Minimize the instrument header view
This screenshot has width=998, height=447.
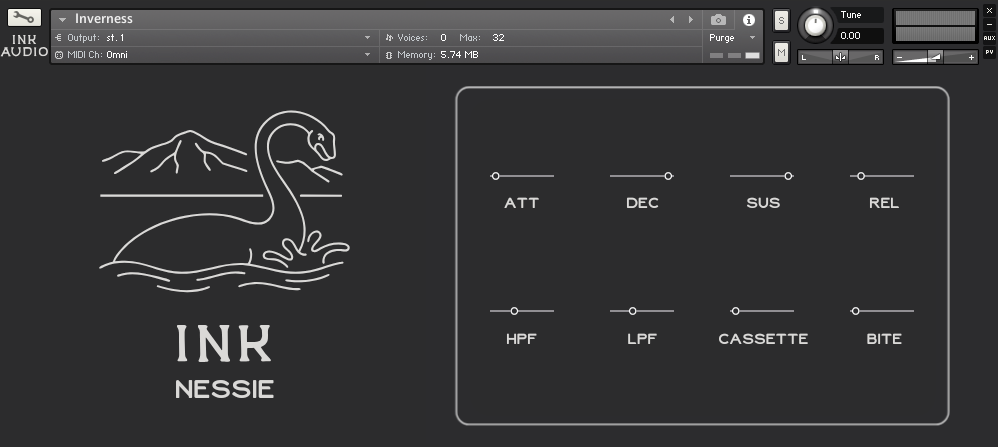(989, 23)
